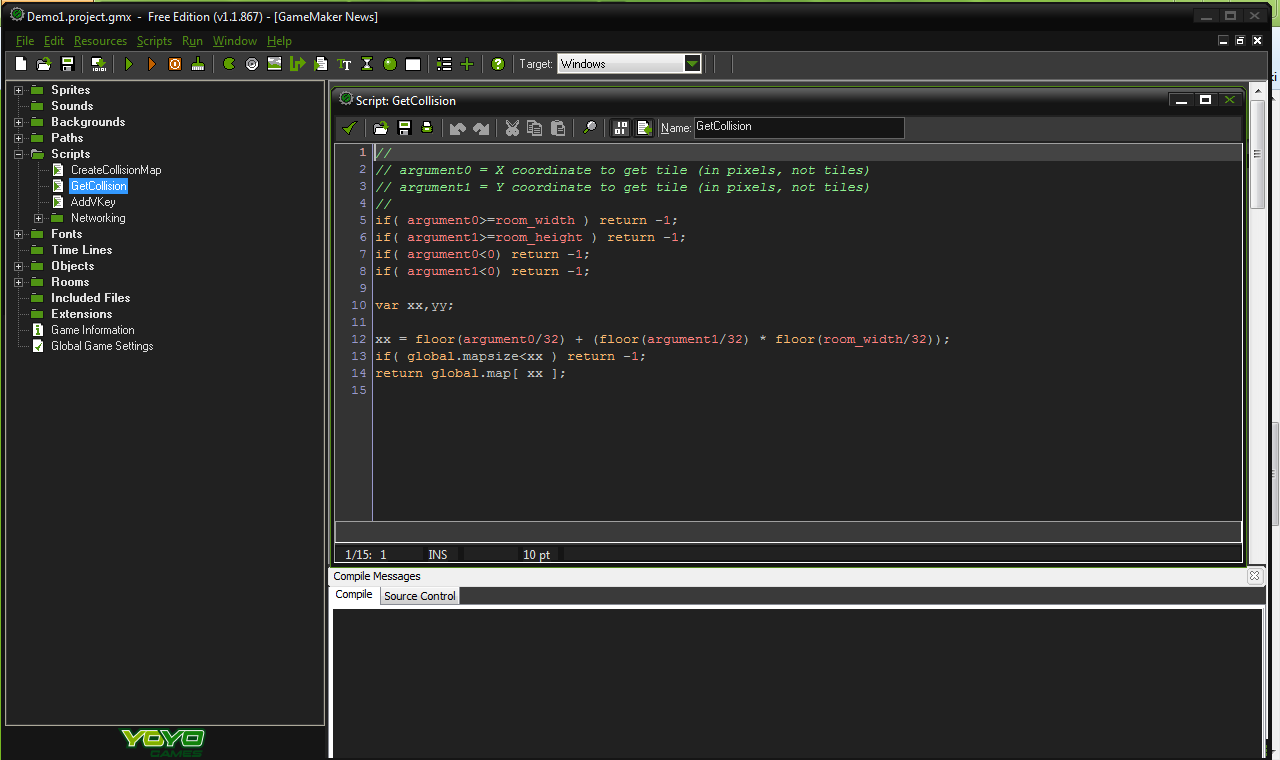The image size is (1280, 760).
Task: Click the Create font icon
Action: pos(345,64)
